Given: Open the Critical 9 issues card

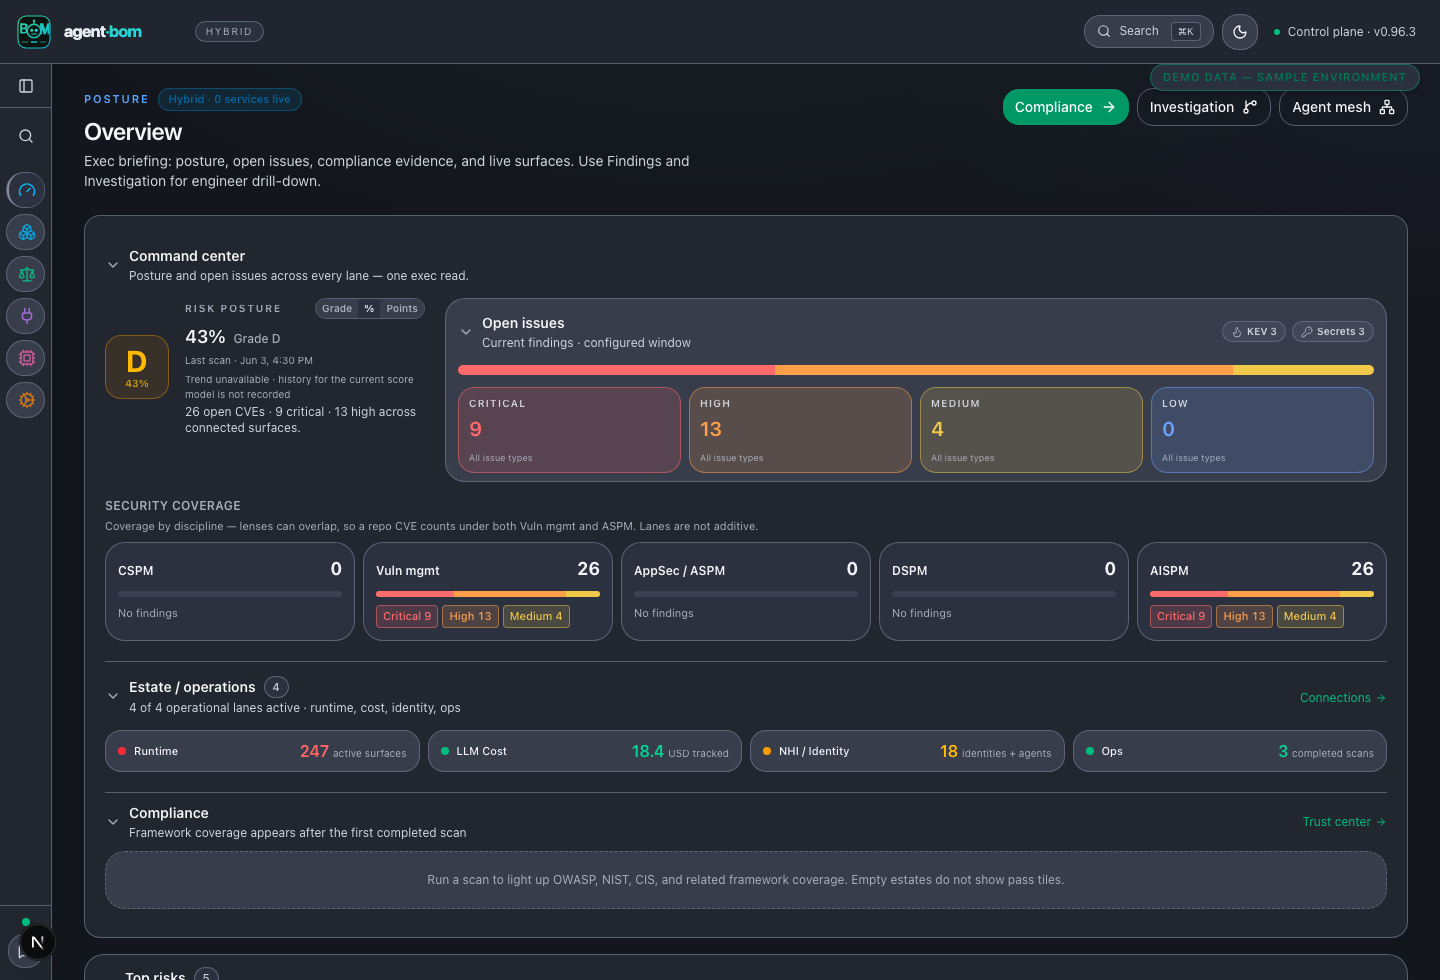Looking at the screenshot, I should (569, 430).
